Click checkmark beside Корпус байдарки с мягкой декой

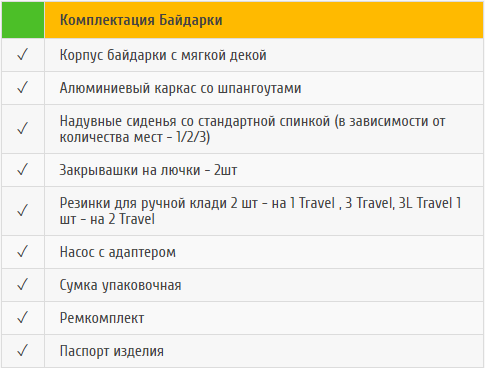(22, 55)
